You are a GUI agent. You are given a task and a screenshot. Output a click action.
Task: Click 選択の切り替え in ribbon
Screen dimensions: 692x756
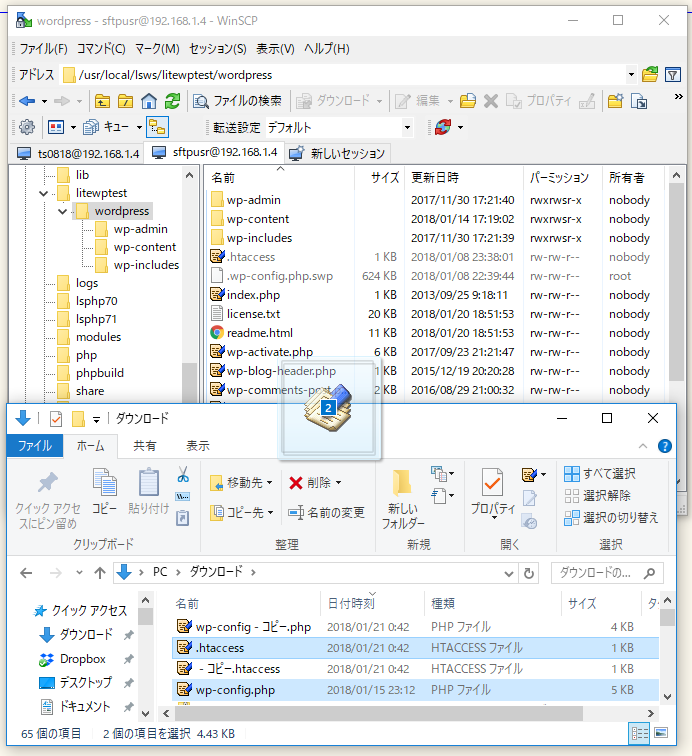(x=611, y=517)
